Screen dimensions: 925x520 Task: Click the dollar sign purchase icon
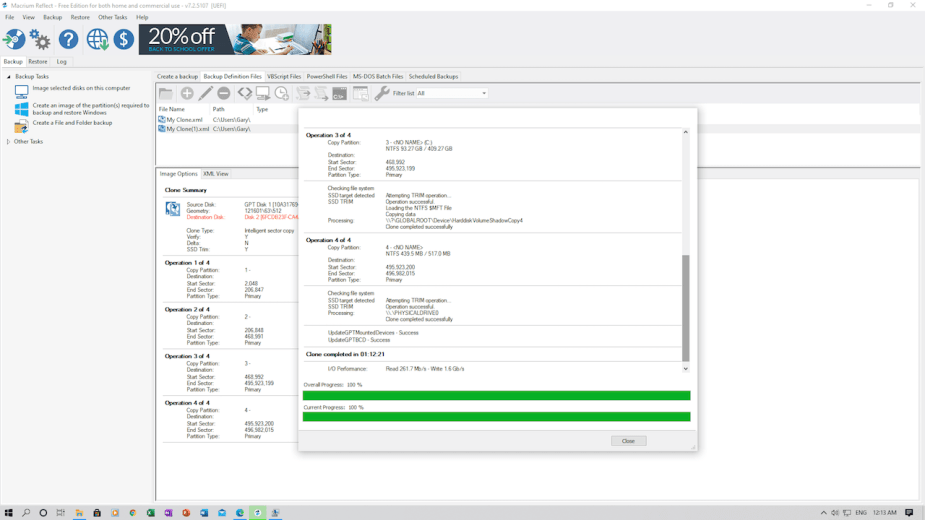[123, 39]
